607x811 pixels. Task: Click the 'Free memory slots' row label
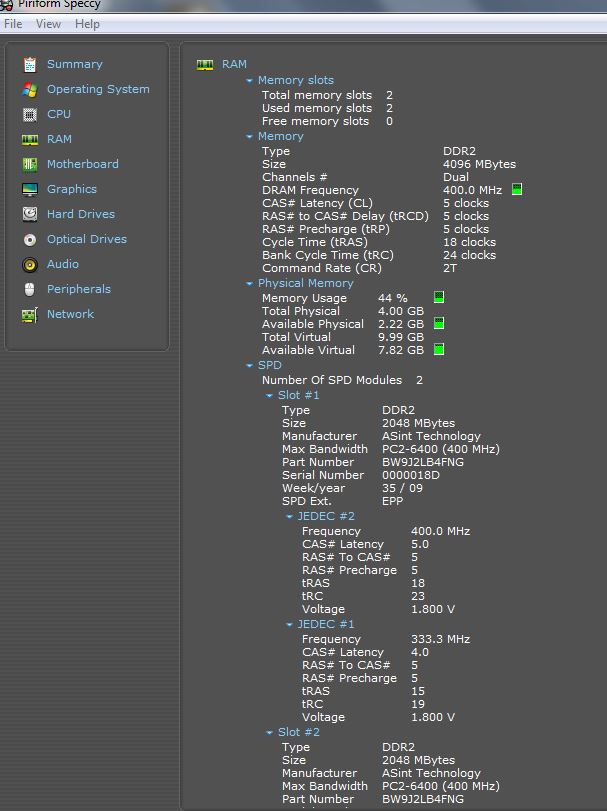[315, 121]
